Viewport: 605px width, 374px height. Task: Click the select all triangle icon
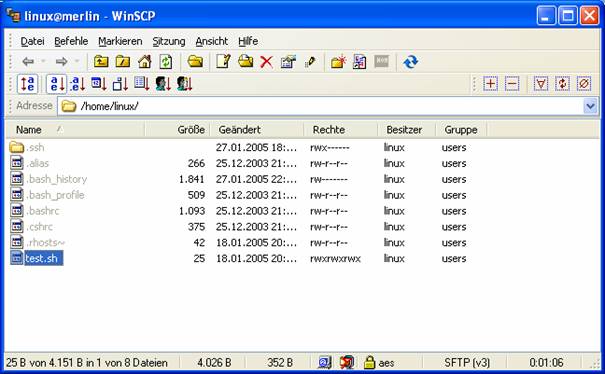coord(541,84)
